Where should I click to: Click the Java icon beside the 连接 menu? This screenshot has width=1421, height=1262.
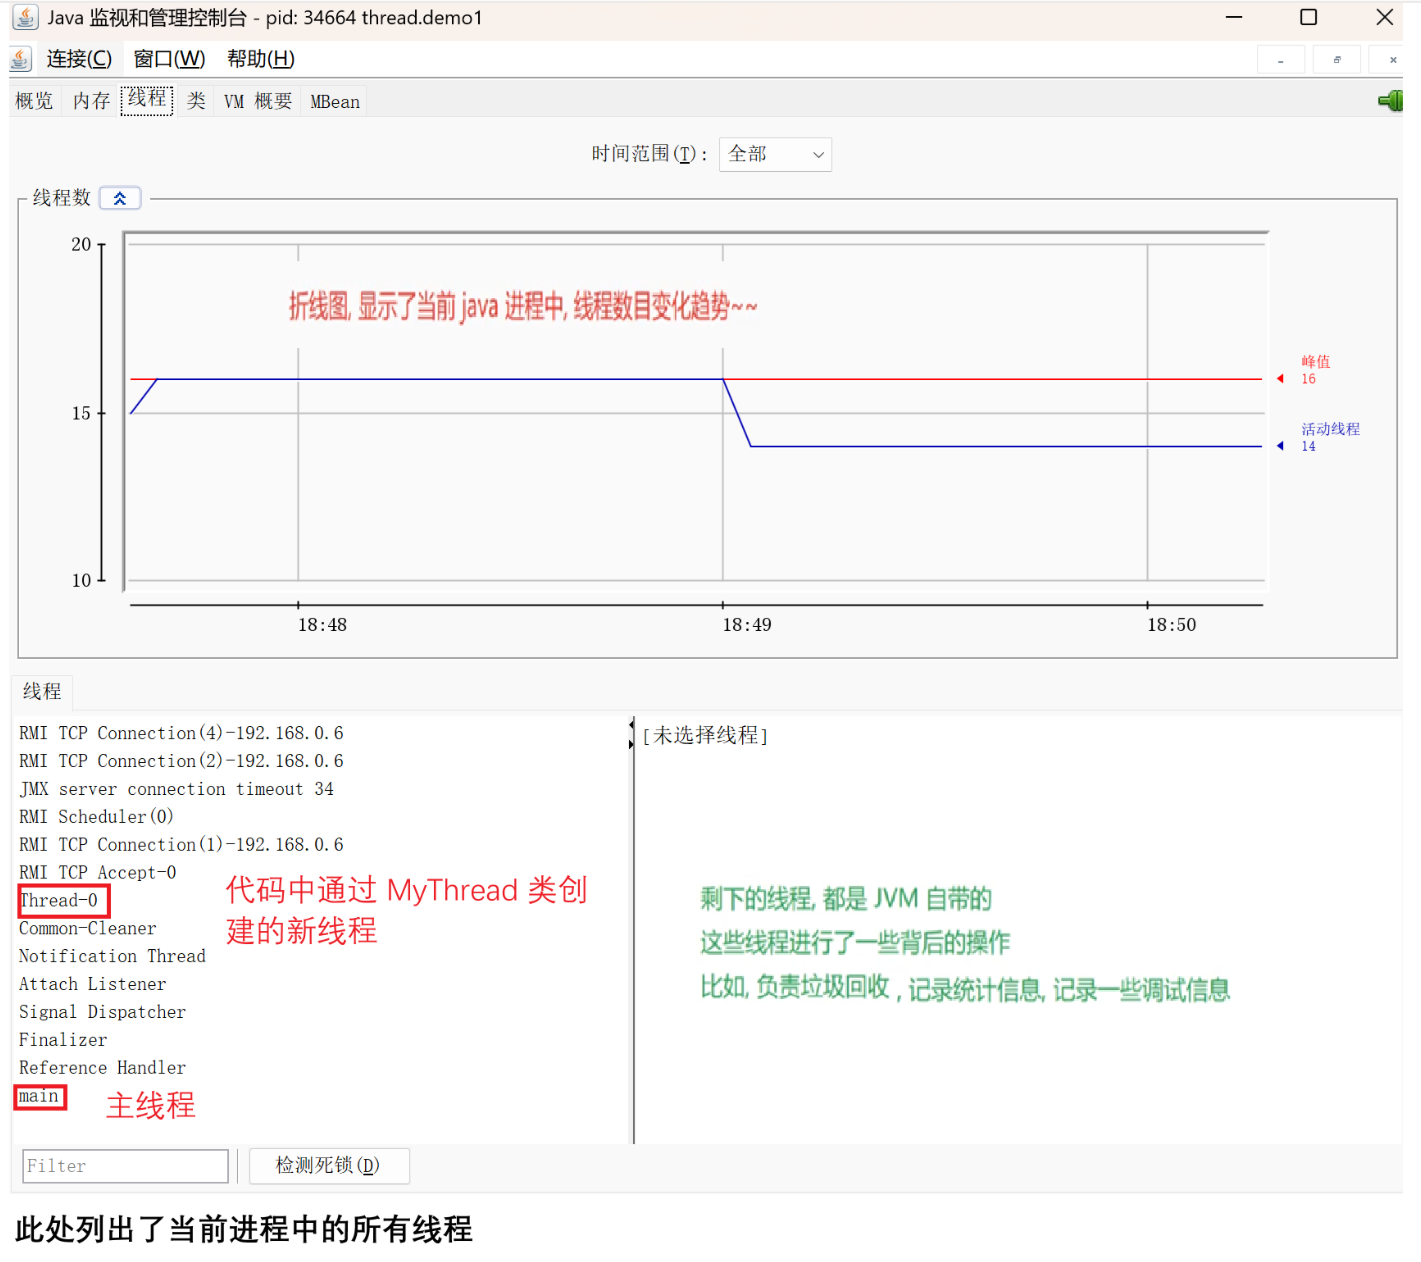(20, 59)
